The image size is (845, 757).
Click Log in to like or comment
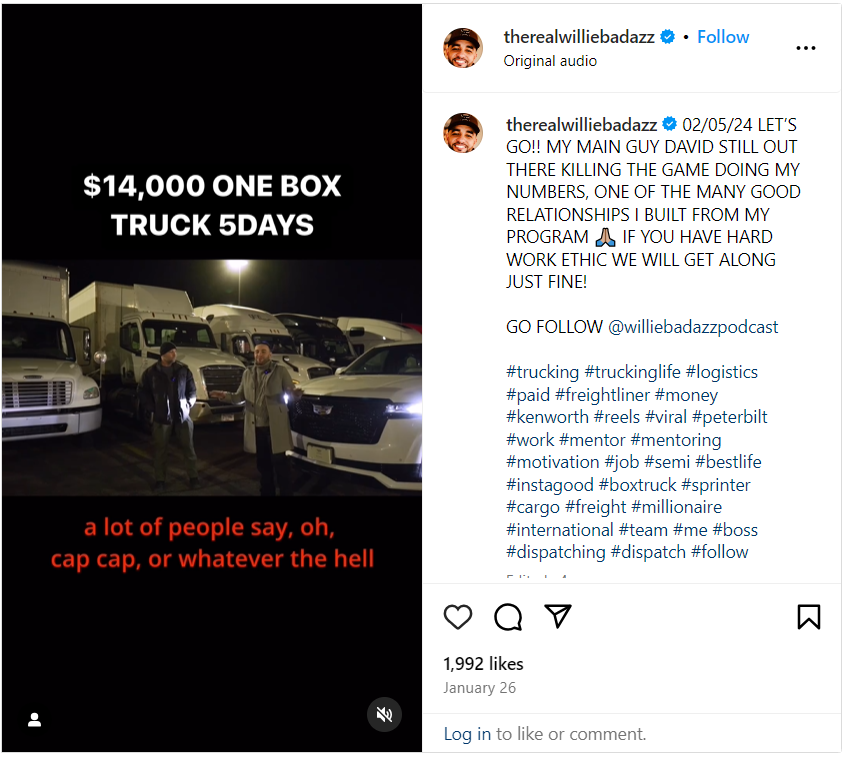[x=467, y=734]
